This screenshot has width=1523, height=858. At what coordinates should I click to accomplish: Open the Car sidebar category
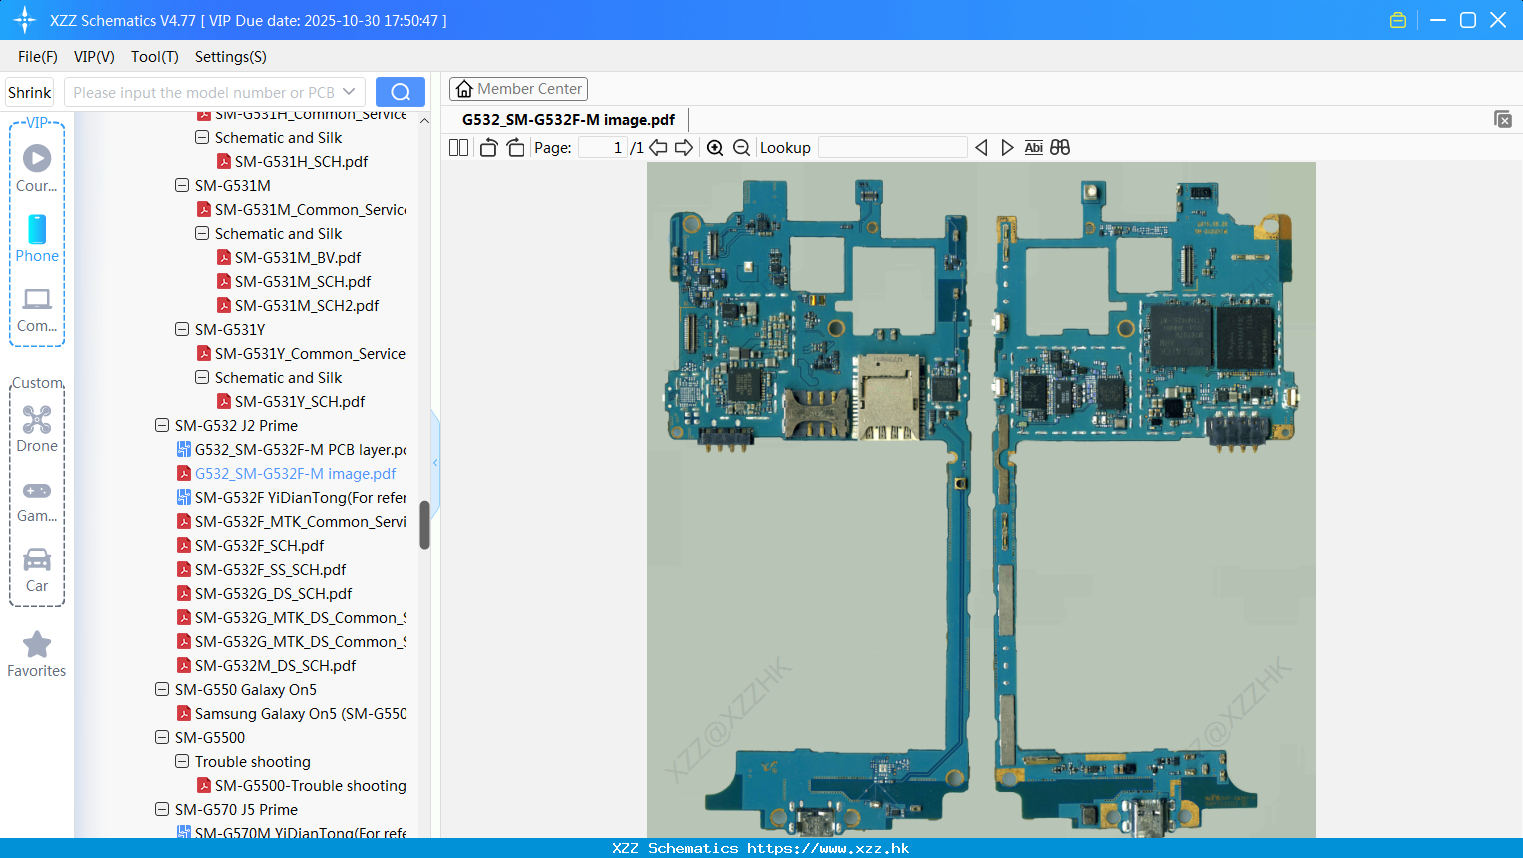(x=37, y=569)
